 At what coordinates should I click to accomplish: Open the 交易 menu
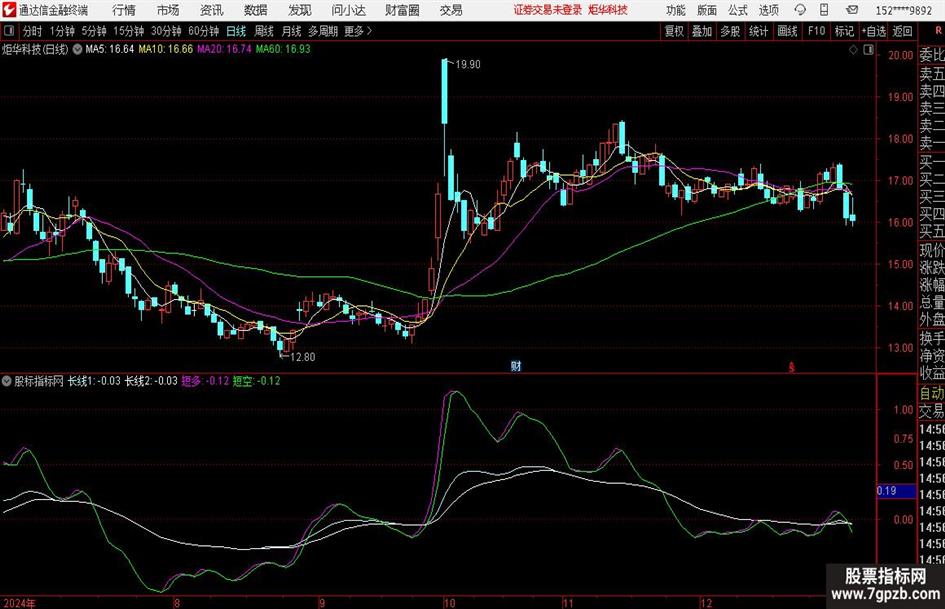tap(451, 10)
